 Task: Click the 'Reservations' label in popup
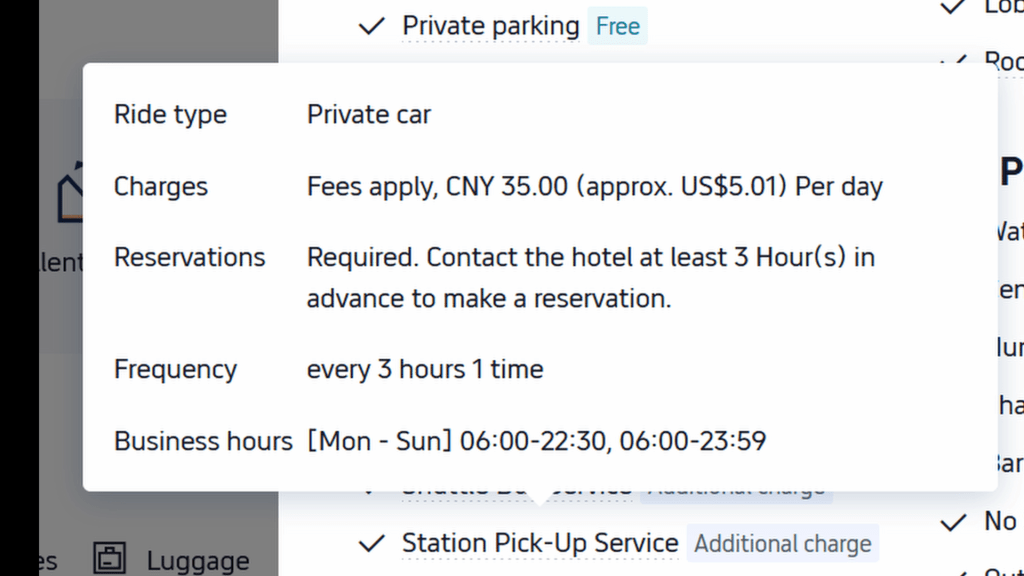[190, 258]
